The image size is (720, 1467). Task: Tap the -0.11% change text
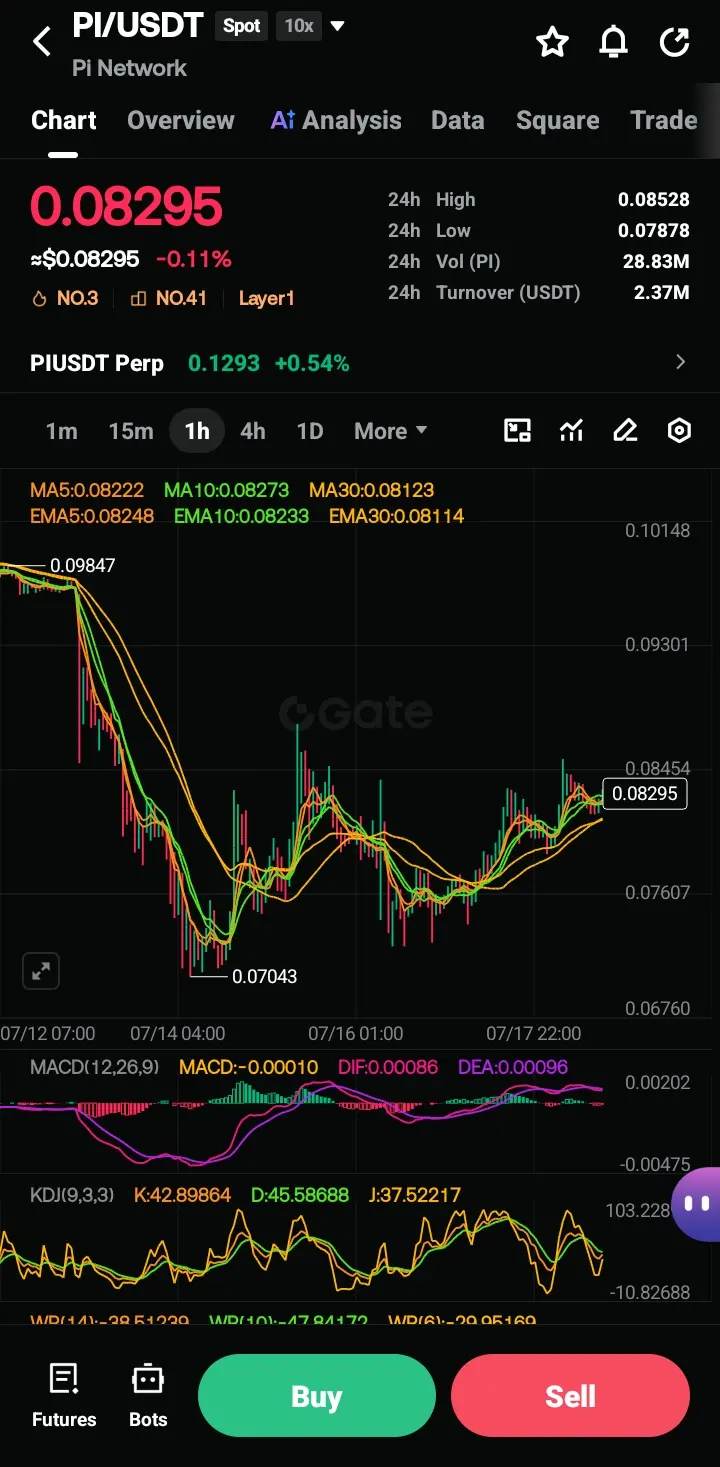(194, 259)
